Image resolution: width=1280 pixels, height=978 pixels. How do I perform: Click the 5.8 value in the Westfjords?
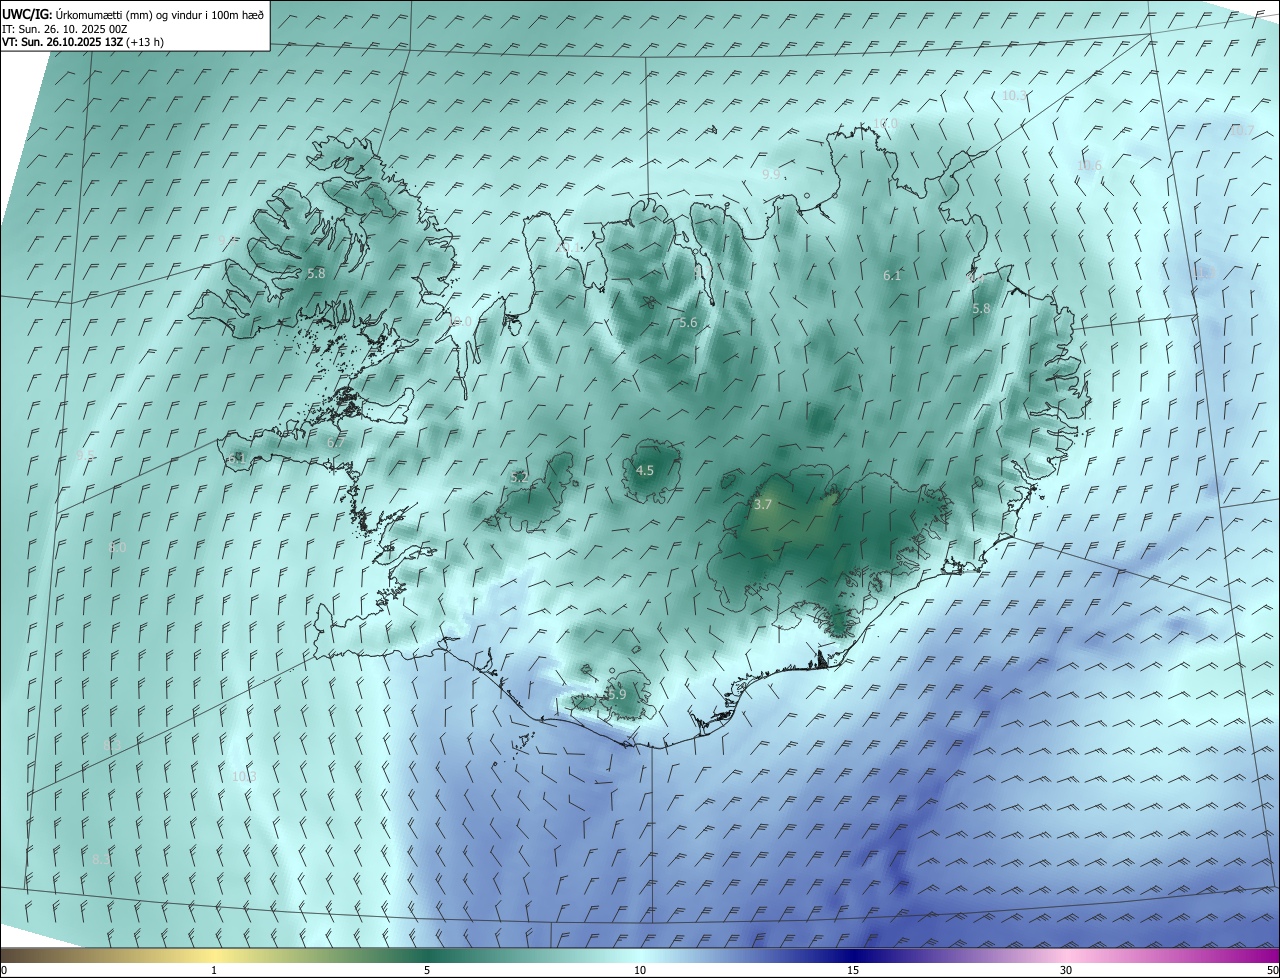(x=316, y=273)
